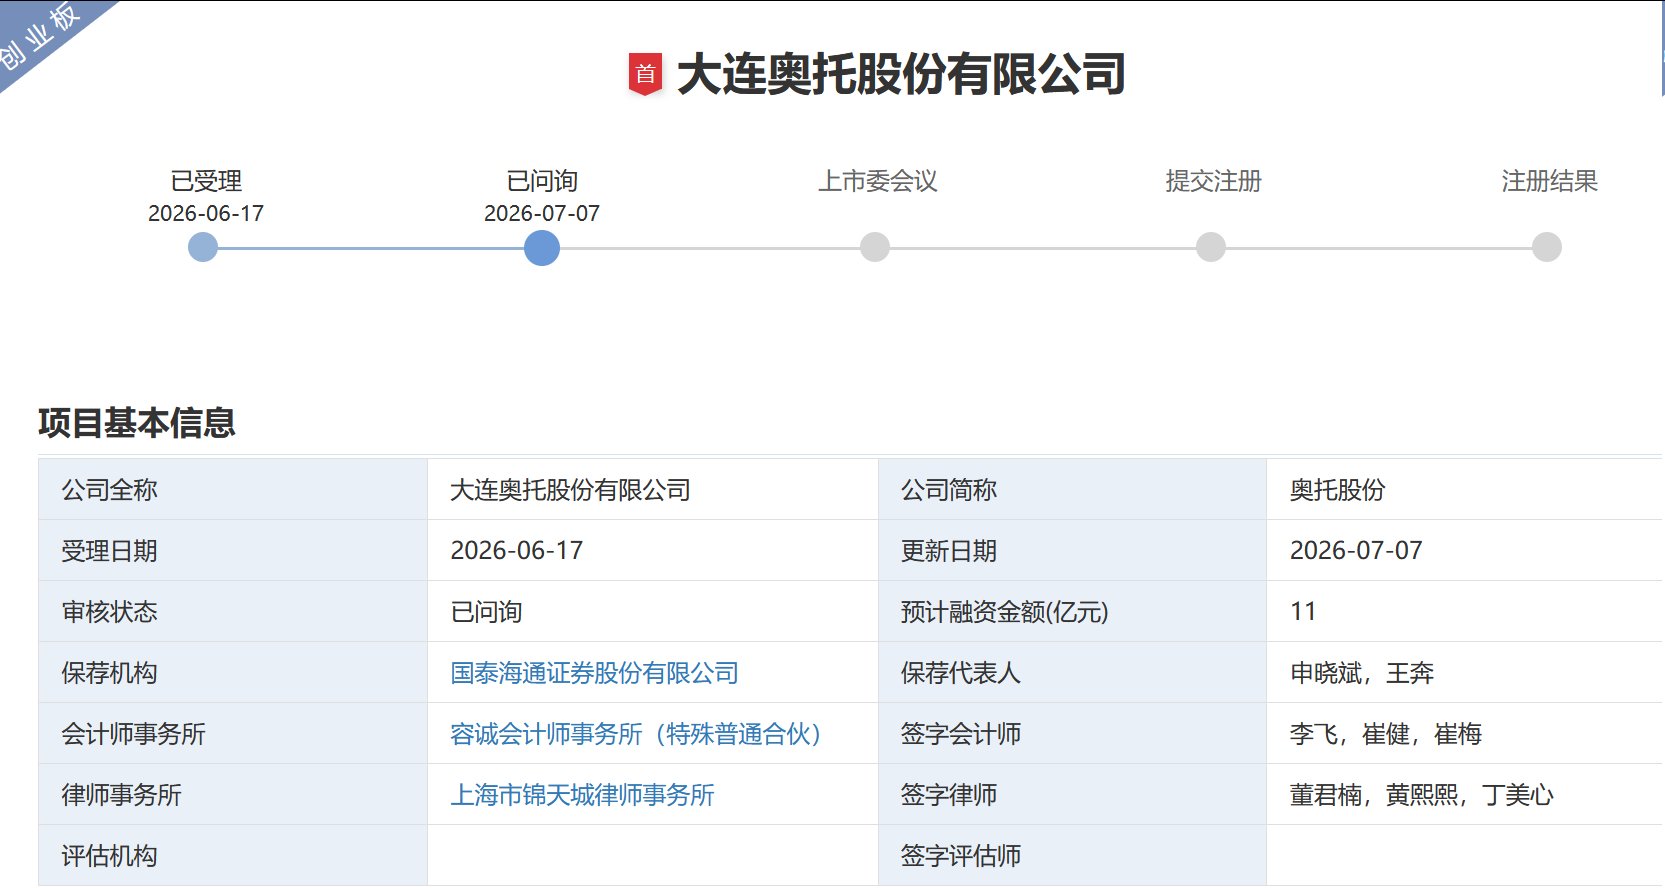
Task: Click the 受理日期 label cell
Action: [233, 551]
